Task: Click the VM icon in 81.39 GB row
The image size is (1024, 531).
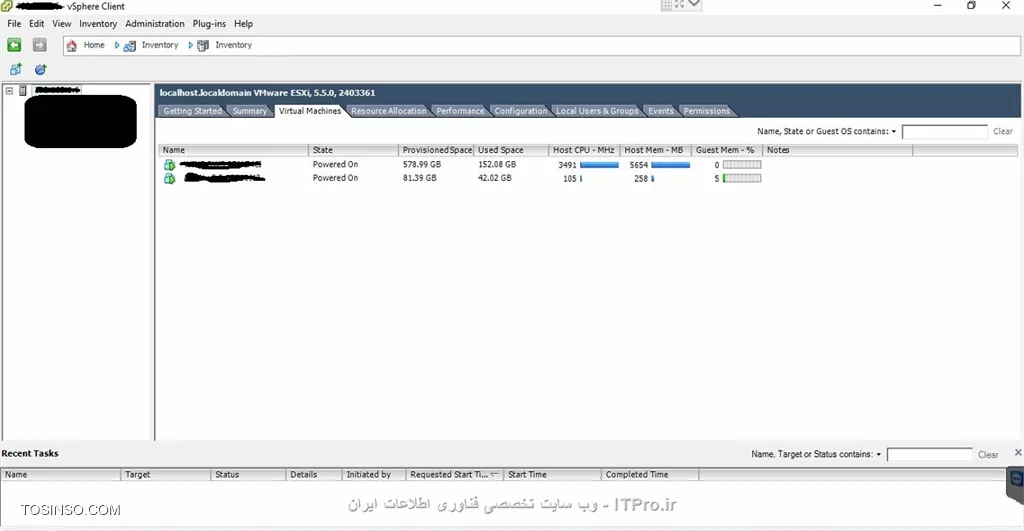Action: pyautogui.click(x=170, y=178)
